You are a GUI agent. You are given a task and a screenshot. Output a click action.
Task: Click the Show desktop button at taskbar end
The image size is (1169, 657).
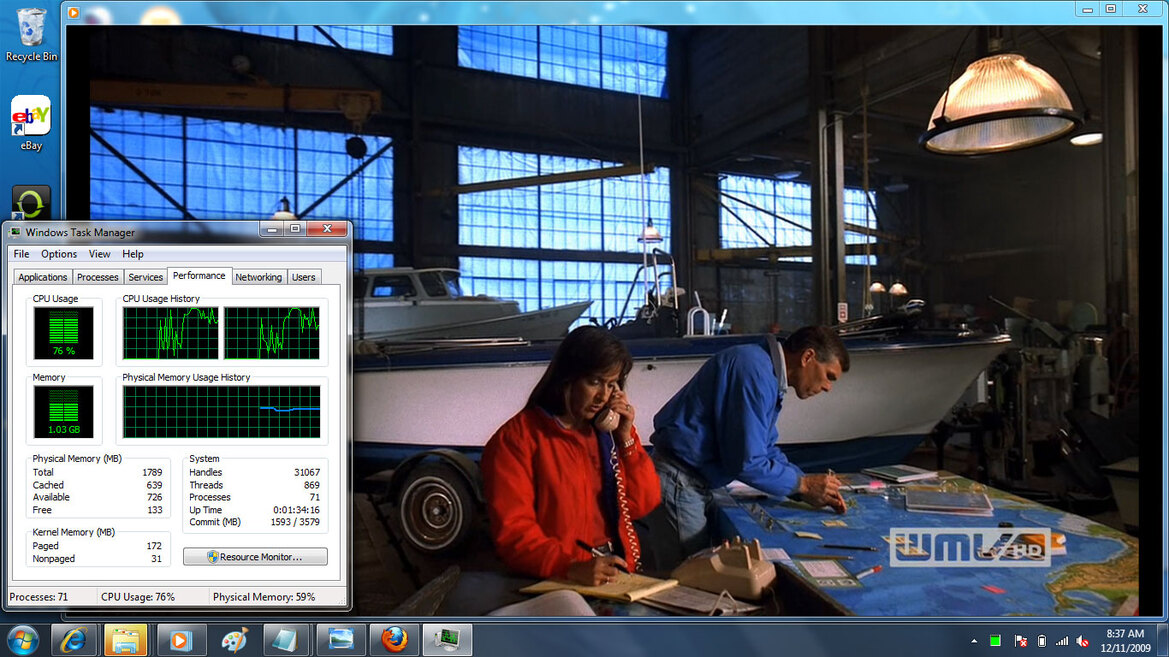(x=1163, y=641)
